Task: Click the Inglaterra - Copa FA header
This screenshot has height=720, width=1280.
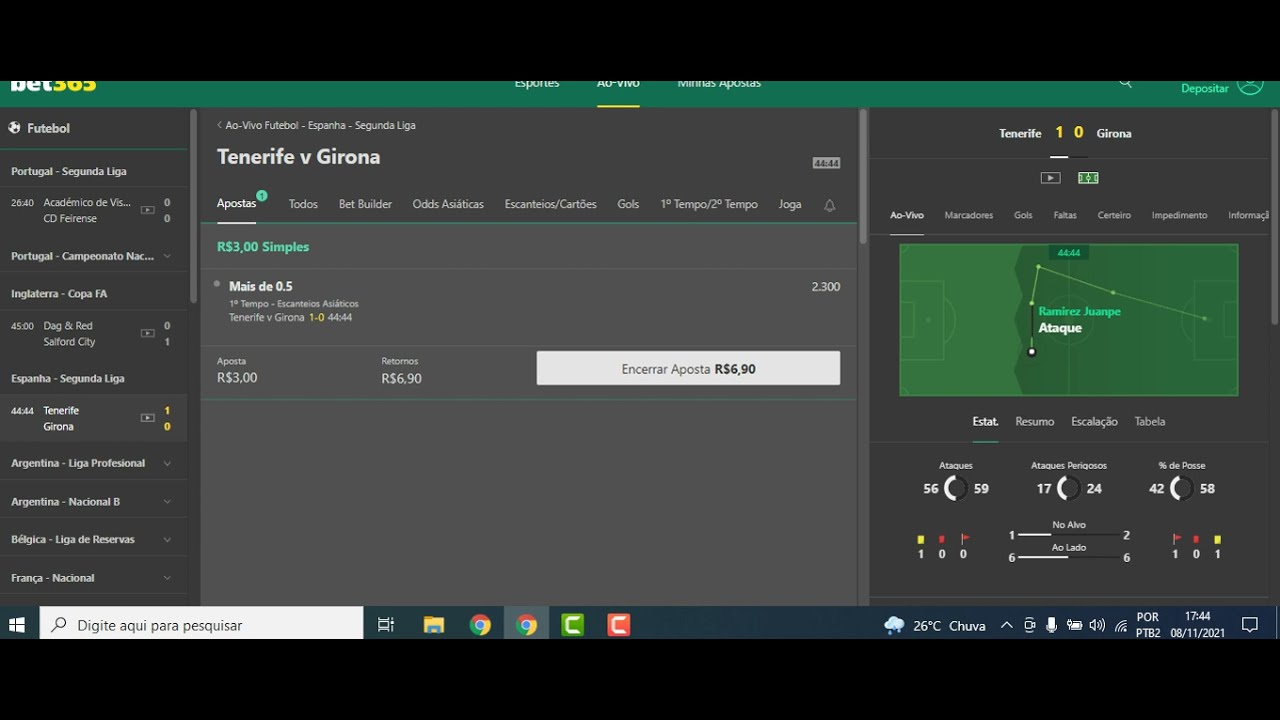Action: coord(59,294)
